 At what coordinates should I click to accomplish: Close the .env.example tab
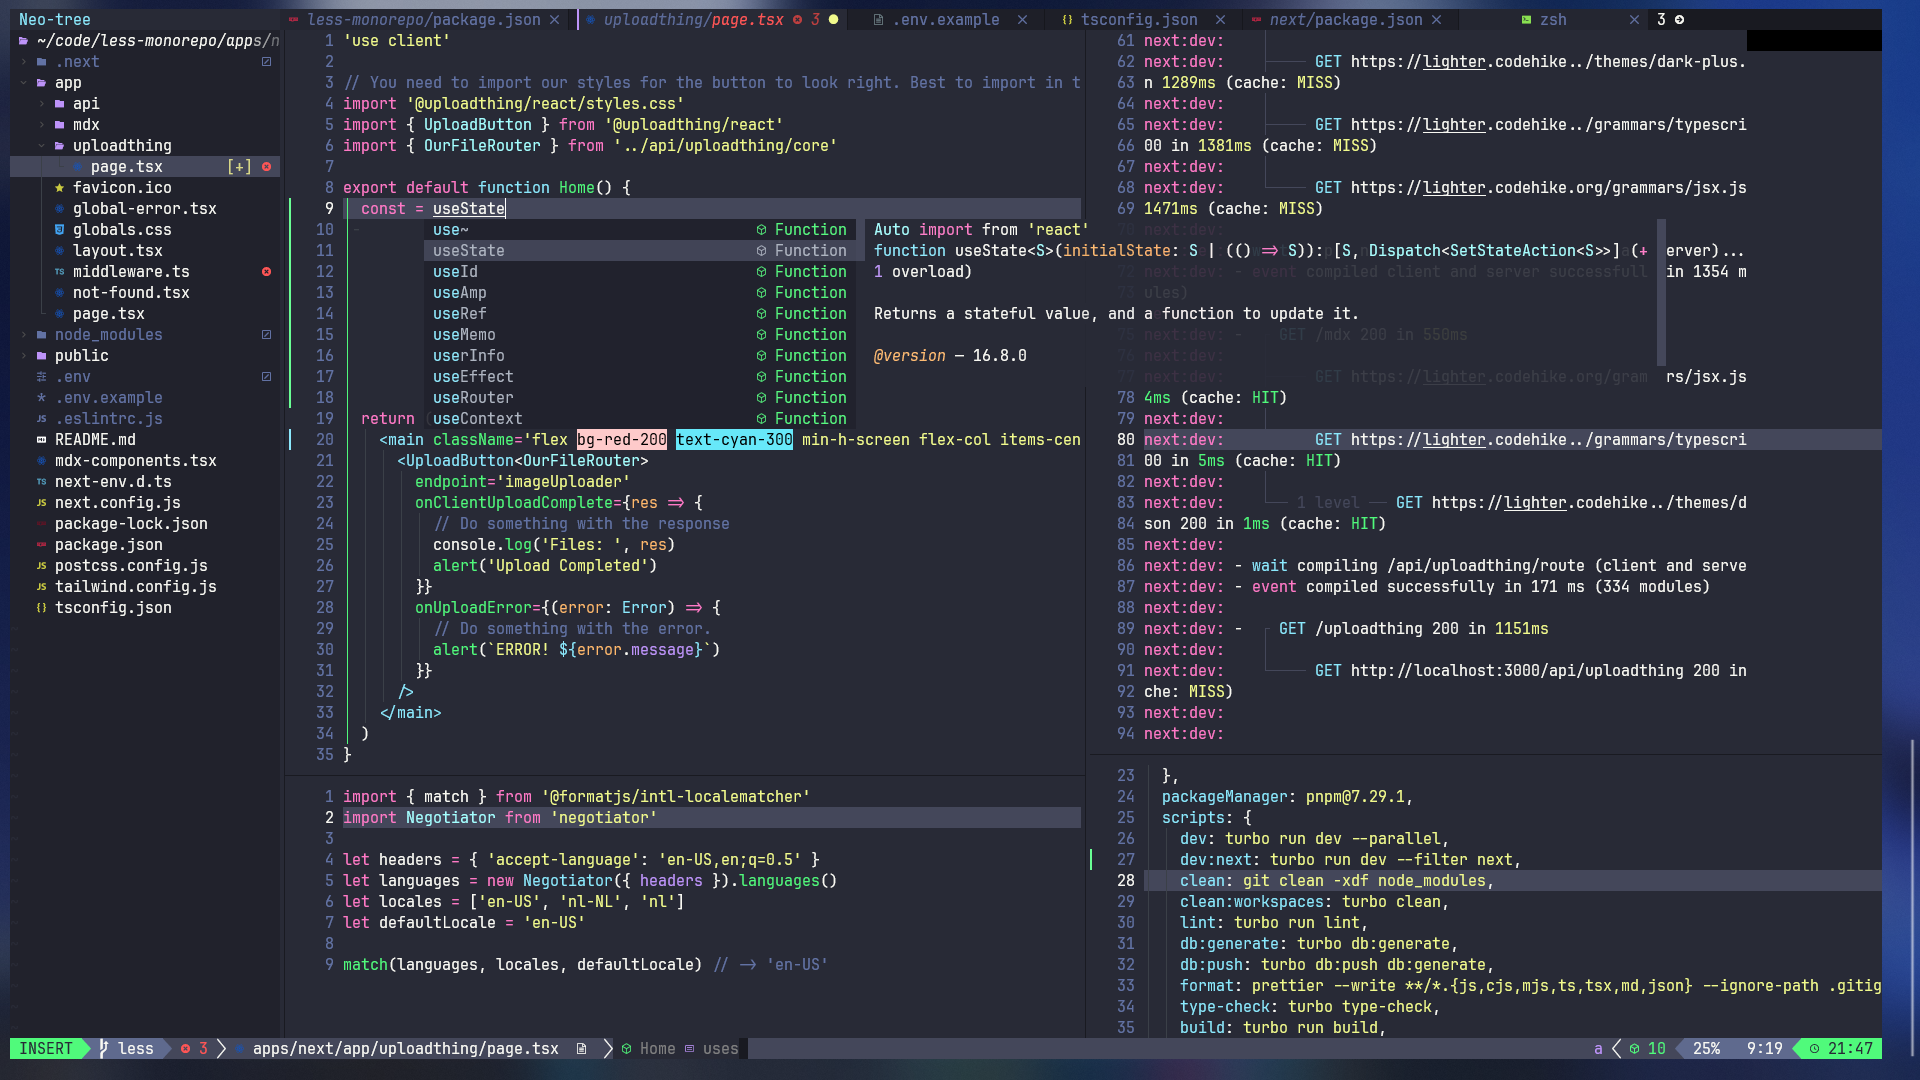(x=1022, y=20)
